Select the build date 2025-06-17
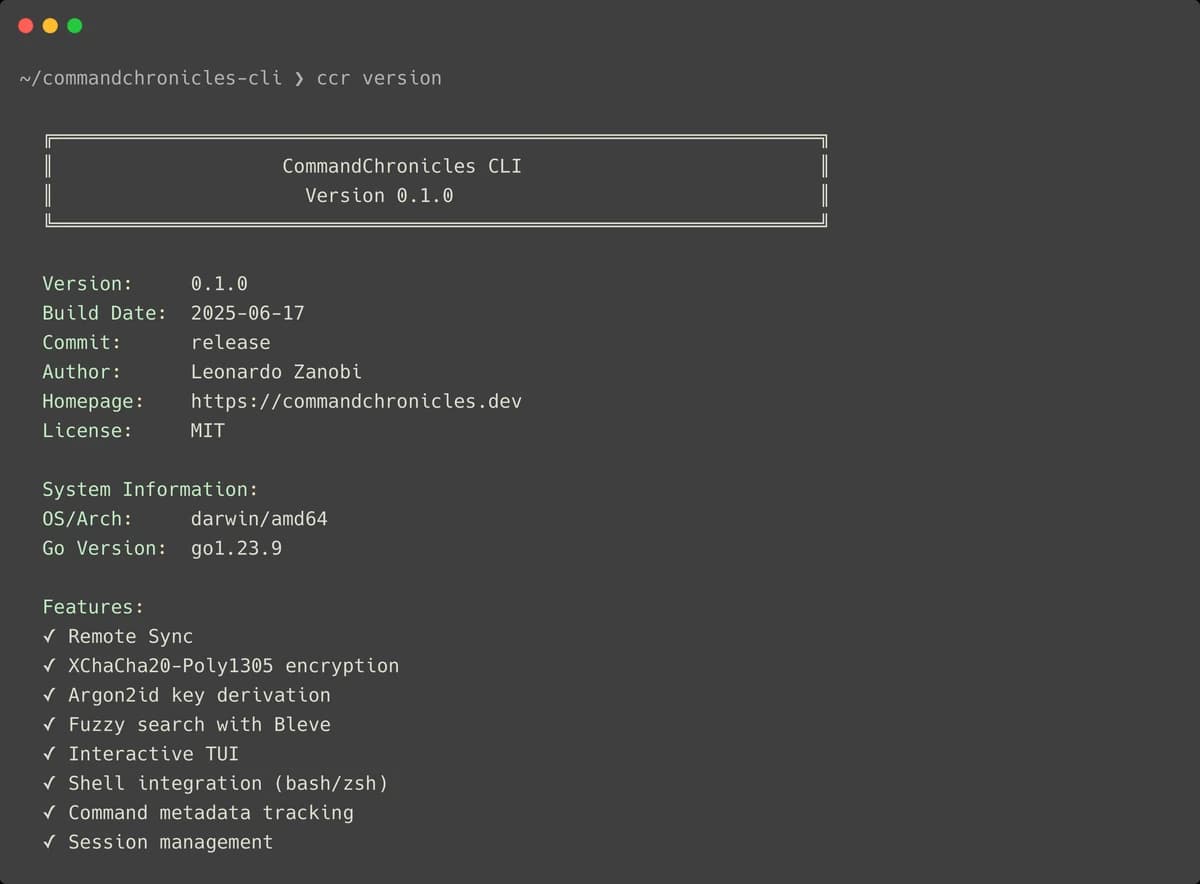The image size is (1200, 884). coord(248,313)
